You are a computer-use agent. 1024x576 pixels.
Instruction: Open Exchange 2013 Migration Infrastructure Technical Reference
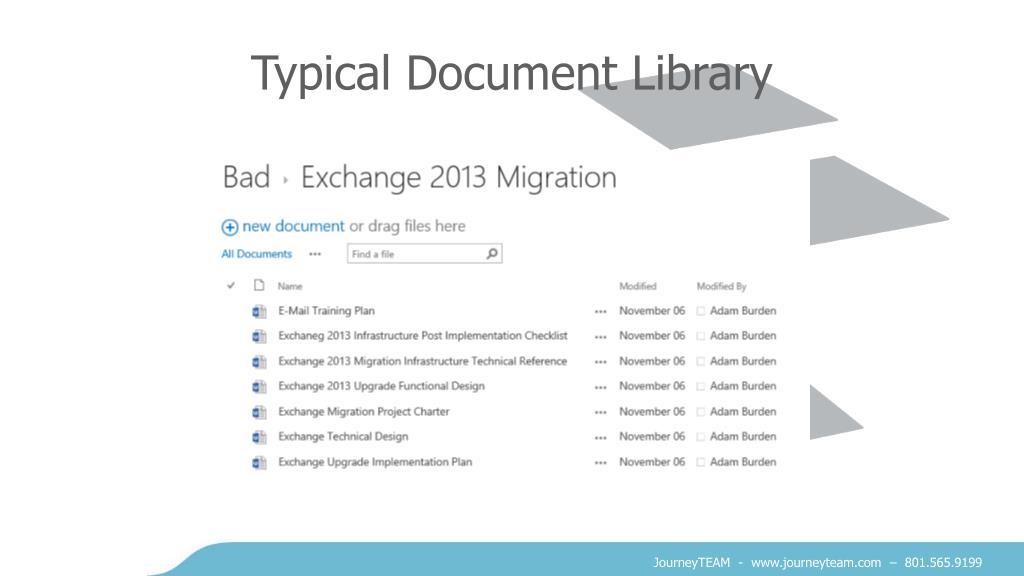point(423,361)
